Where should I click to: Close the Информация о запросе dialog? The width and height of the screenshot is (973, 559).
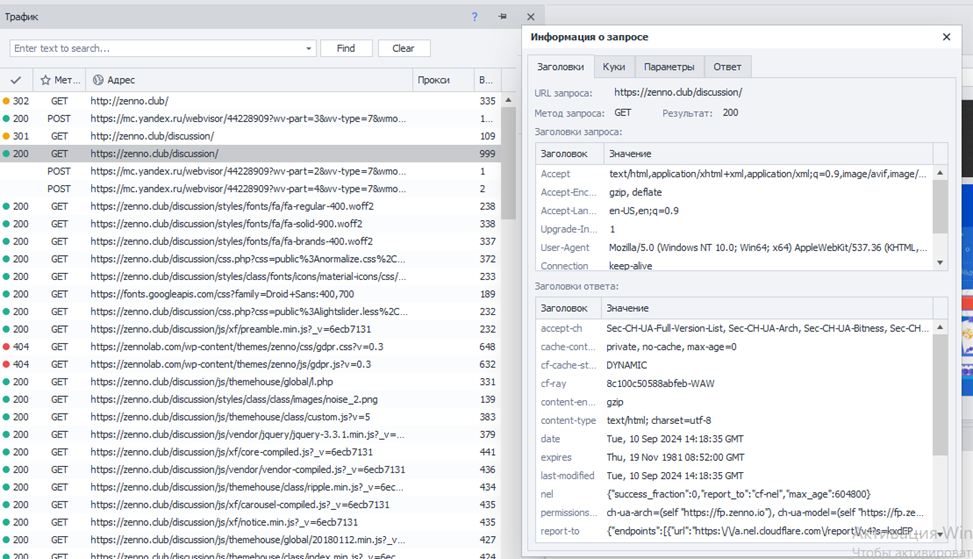(946, 37)
